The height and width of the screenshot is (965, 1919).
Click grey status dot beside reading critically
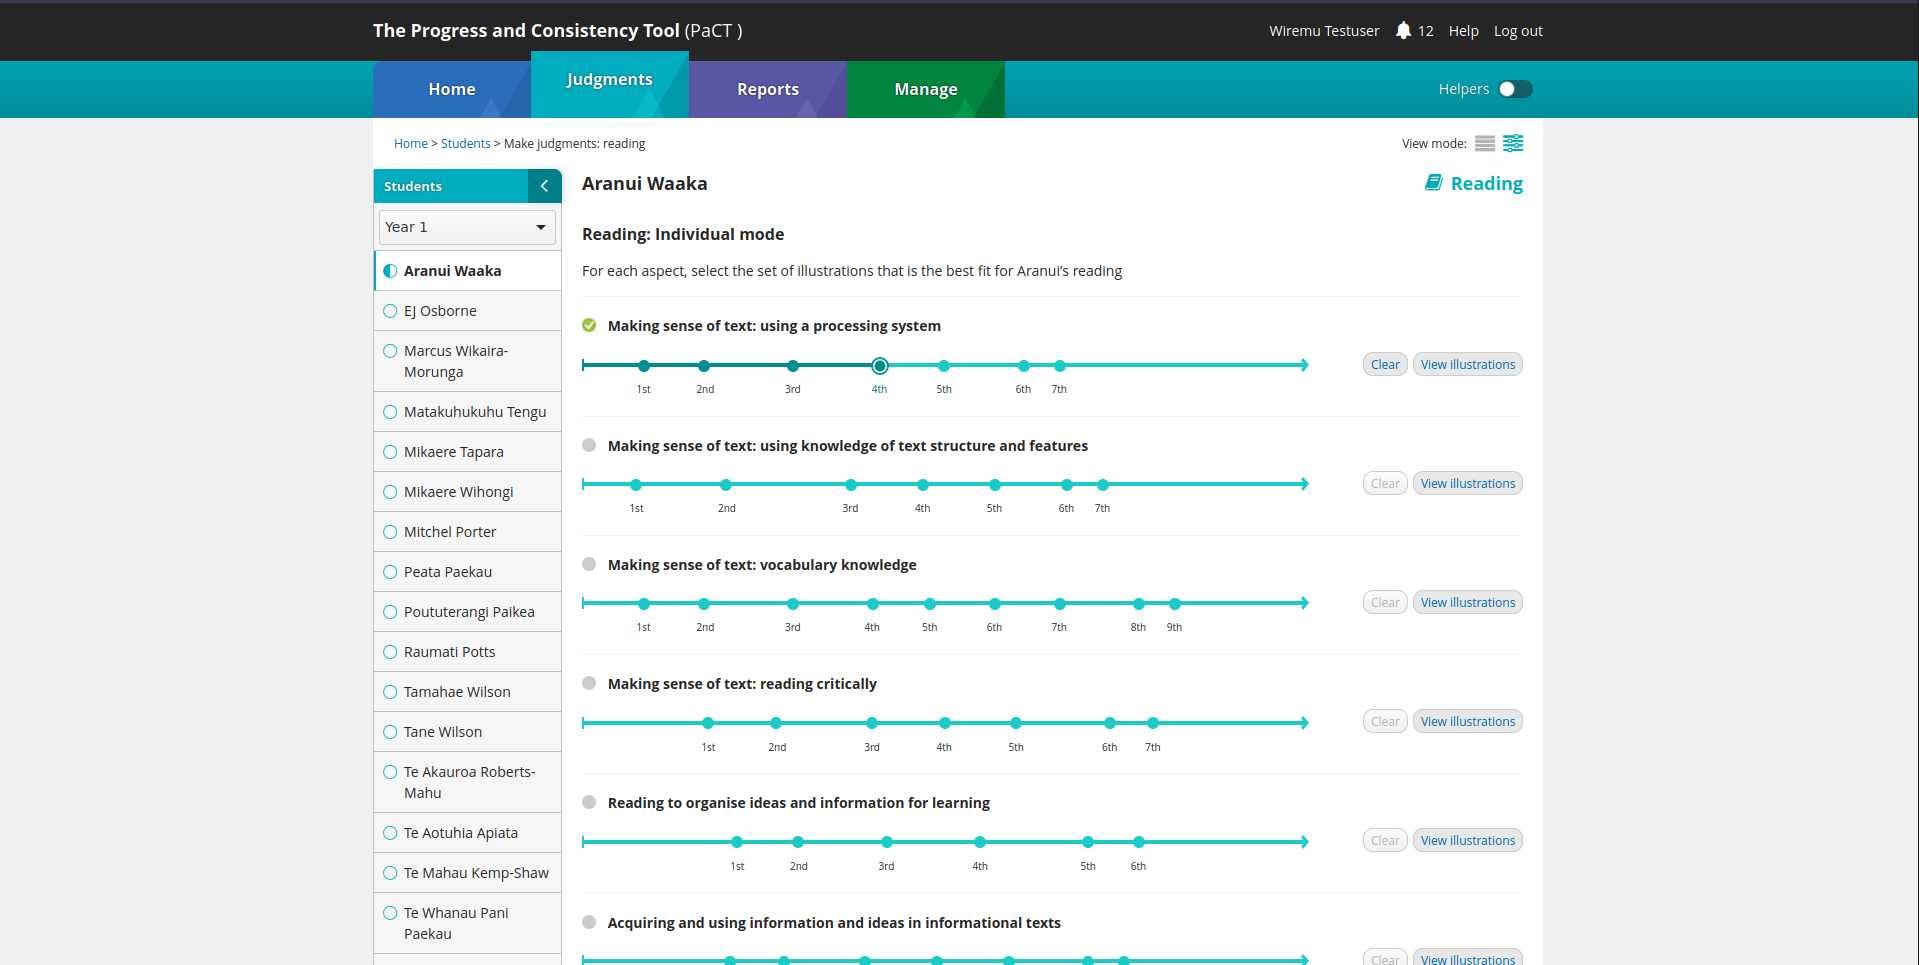tap(589, 683)
